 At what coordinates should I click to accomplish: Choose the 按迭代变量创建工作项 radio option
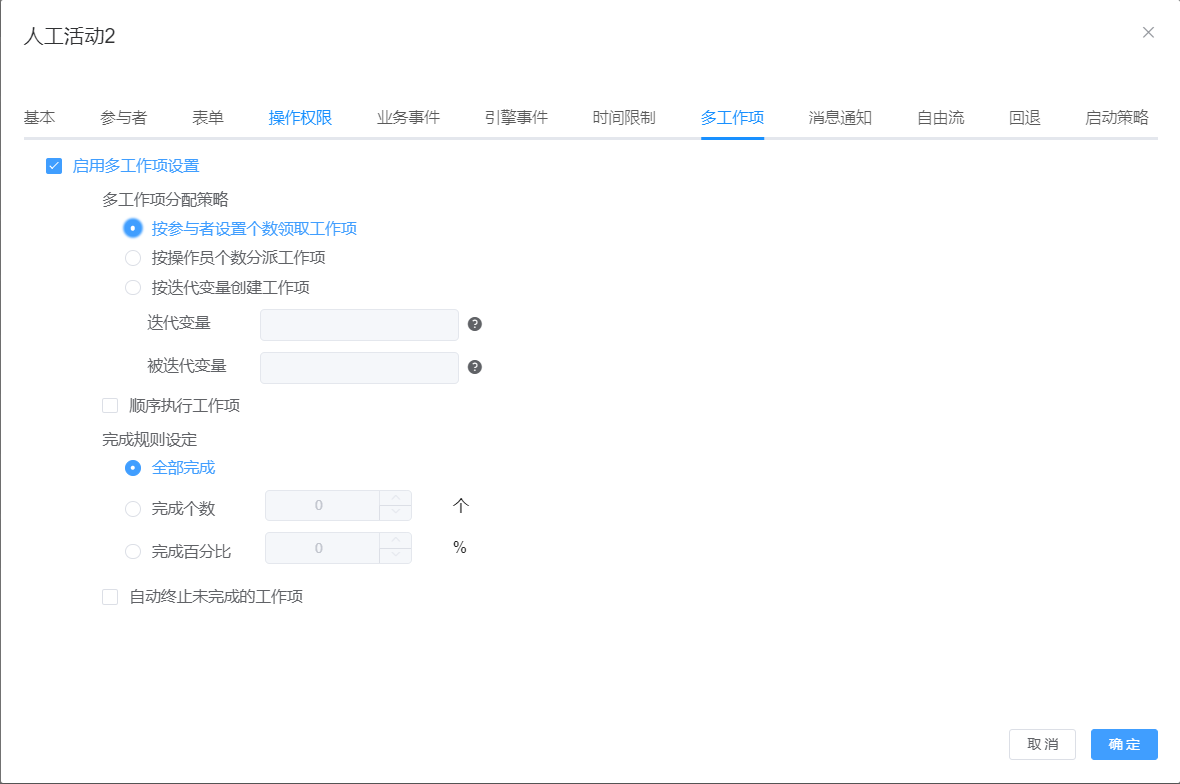(x=133, y=288)
